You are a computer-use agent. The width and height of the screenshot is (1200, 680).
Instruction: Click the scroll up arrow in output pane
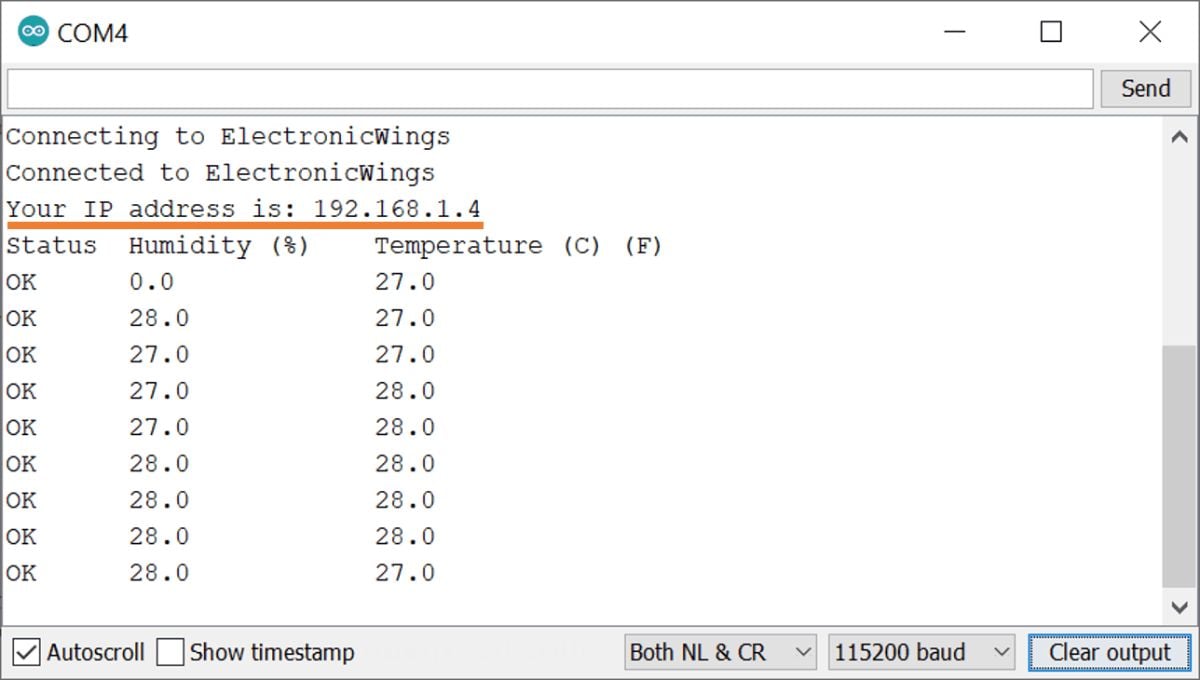pyautogui.click(x=1179, y=137)
